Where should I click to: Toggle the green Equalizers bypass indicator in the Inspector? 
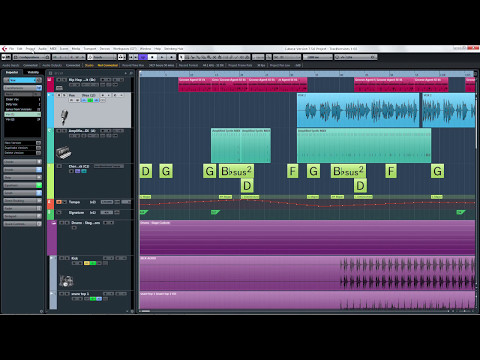coord(39,185)
